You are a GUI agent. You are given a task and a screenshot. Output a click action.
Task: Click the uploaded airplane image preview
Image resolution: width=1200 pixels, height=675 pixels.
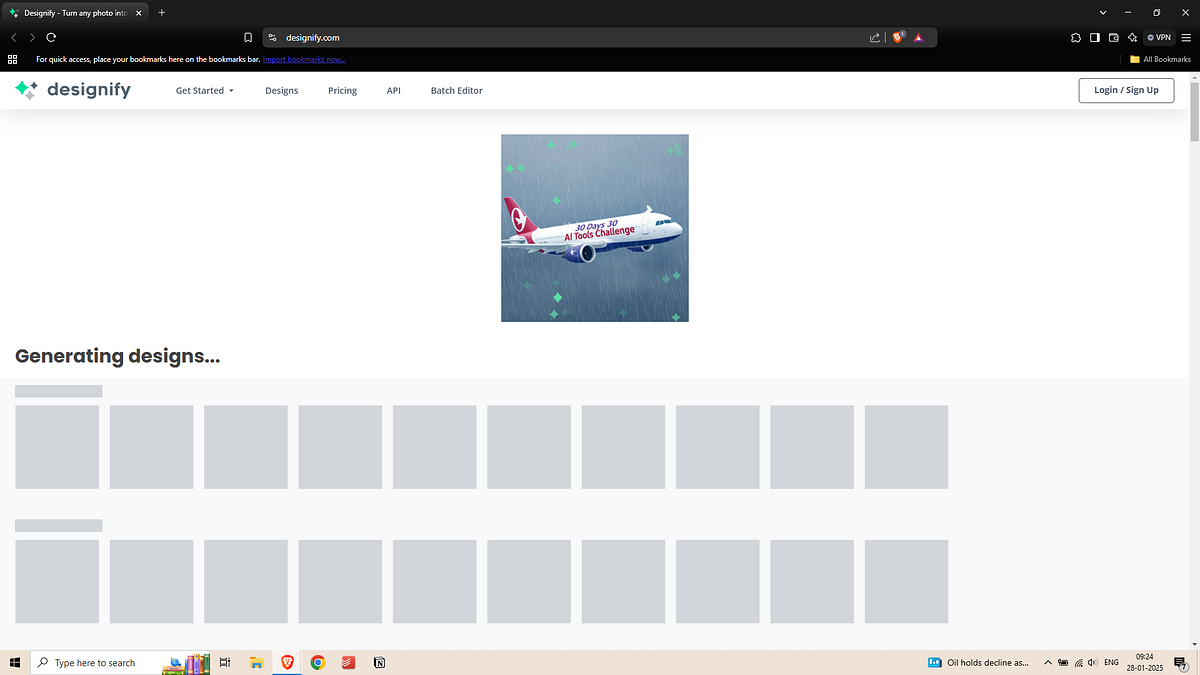(x=594, y=228)
